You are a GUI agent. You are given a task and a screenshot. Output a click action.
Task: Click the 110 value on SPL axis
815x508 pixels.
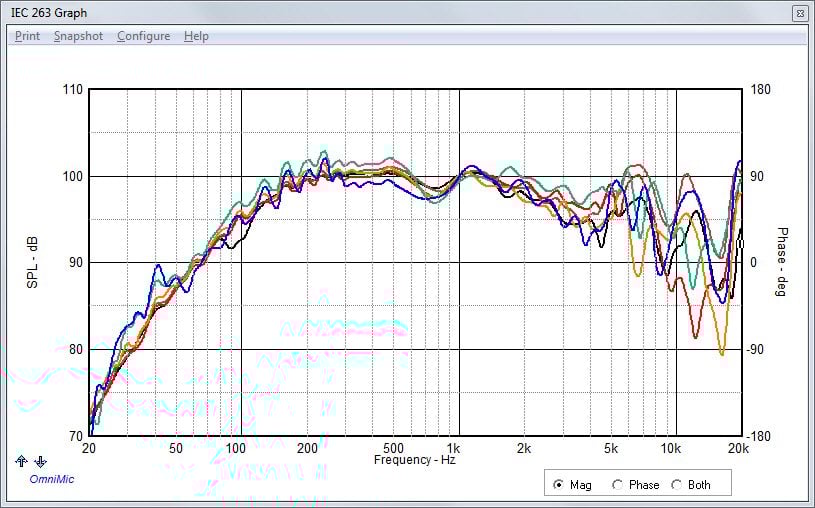(x=72, y=90)
